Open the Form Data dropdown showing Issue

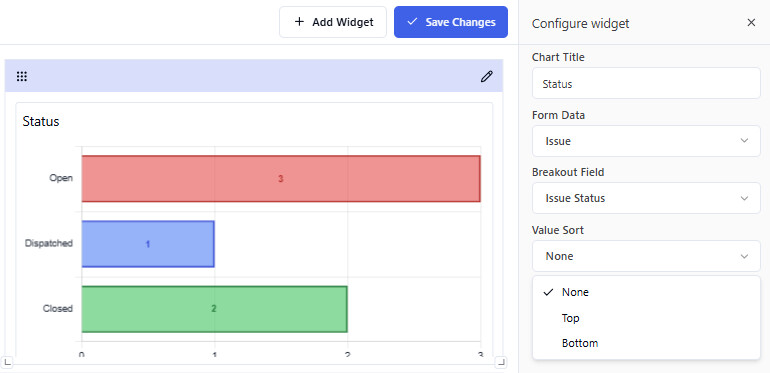click(x=646, y=141)
